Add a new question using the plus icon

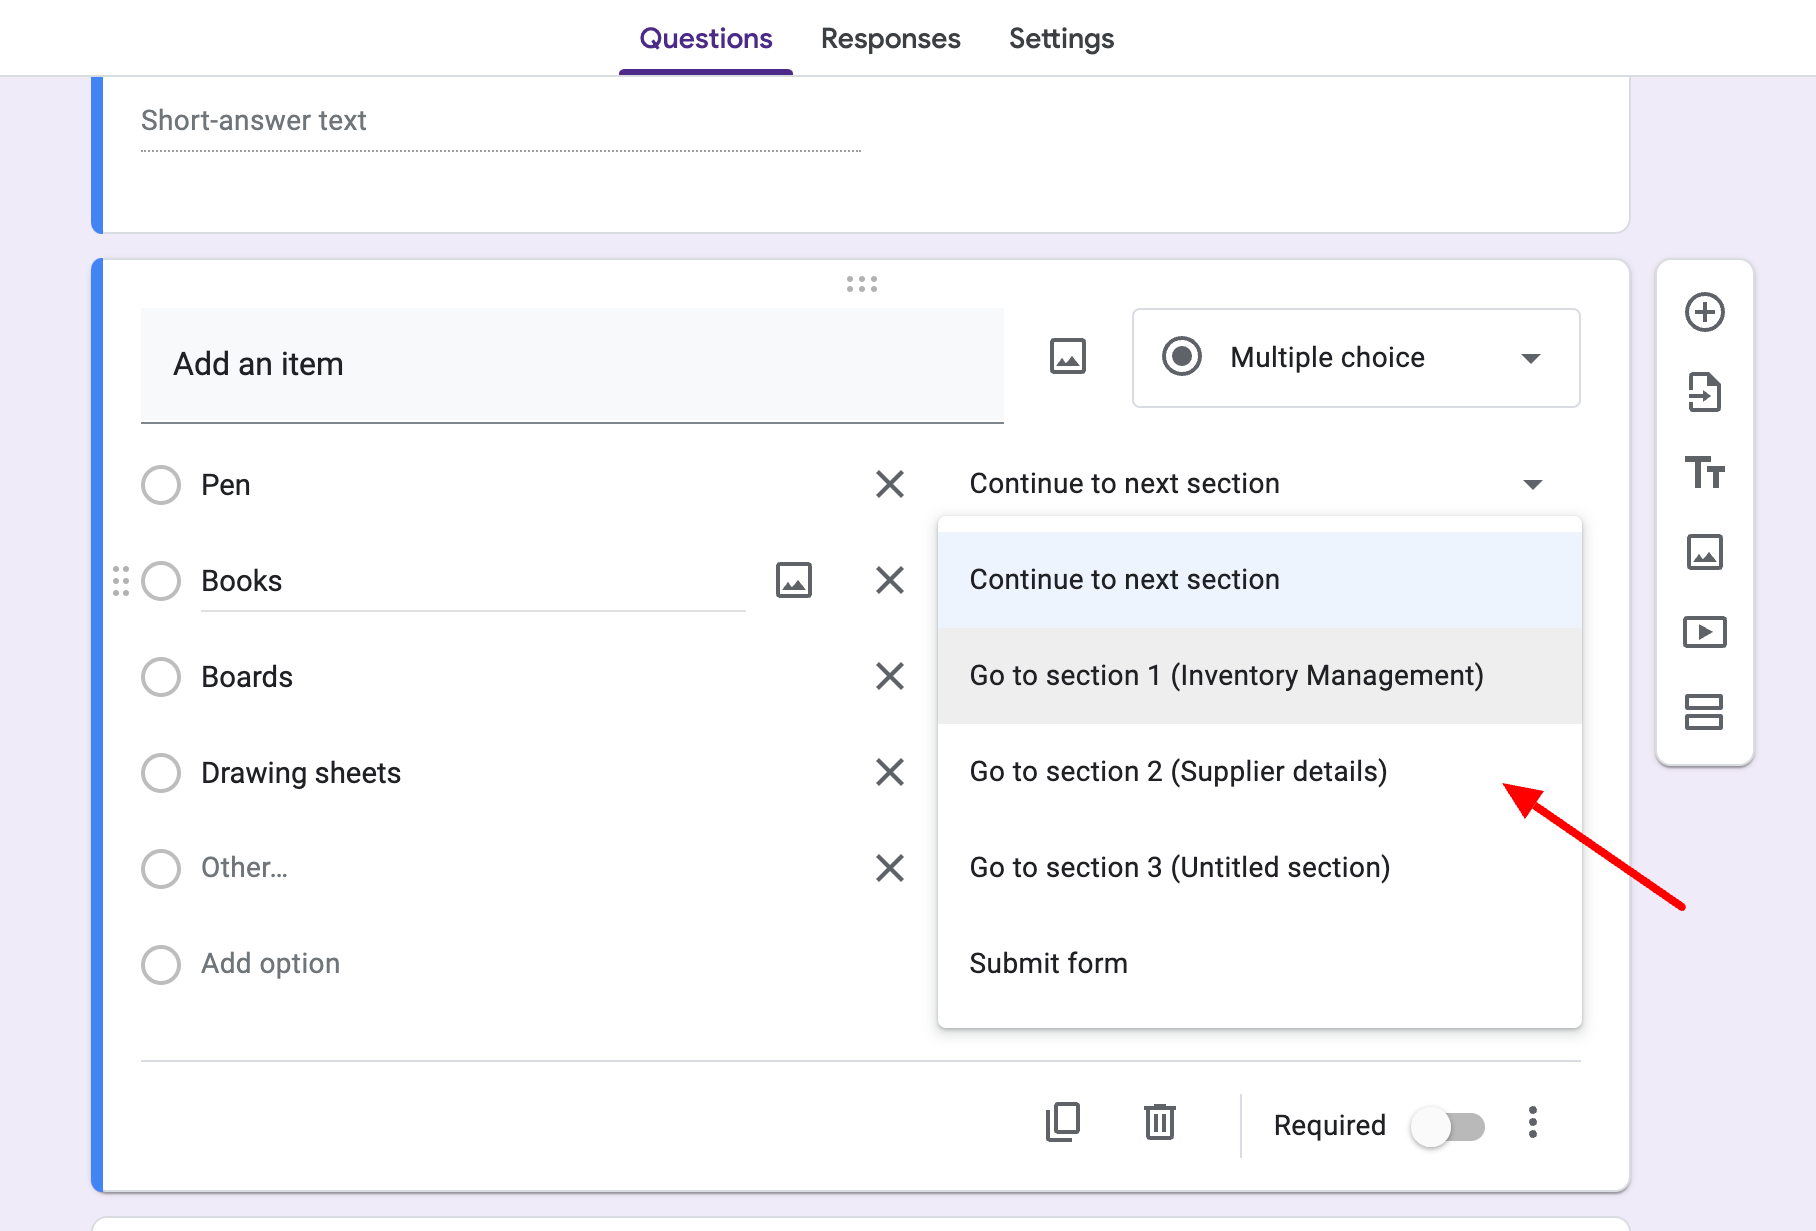[1704, 312]
